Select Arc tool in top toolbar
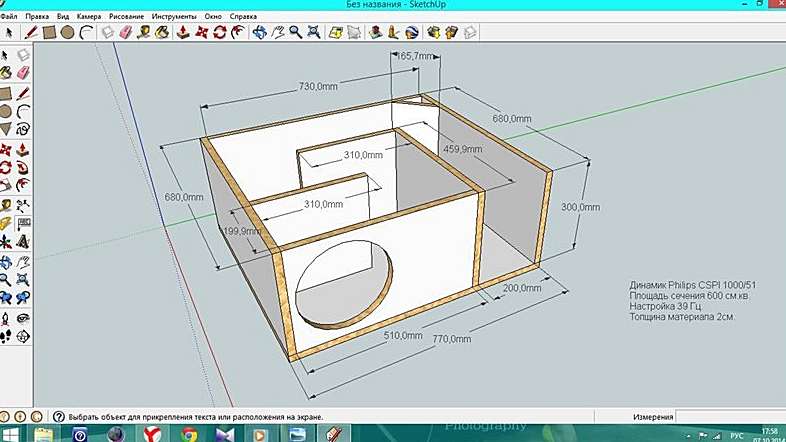The height and width of the screenshot is (442, 786). click(87, 33)
